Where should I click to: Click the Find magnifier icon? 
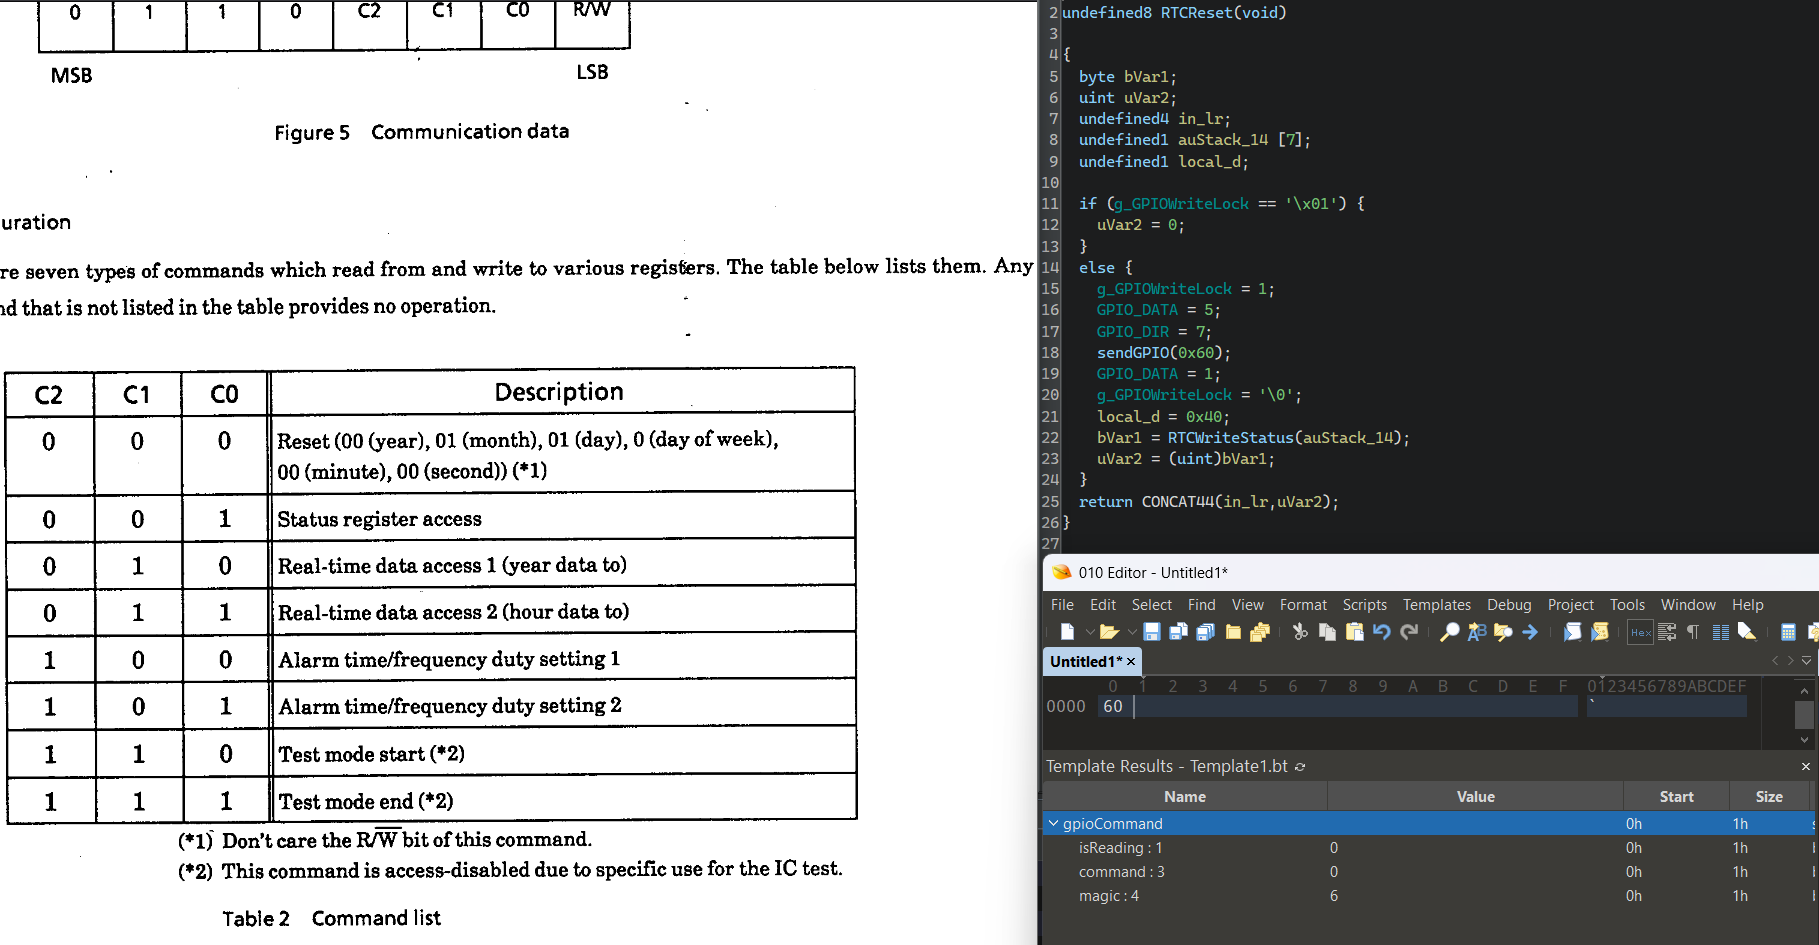[x=1449, y=632]
